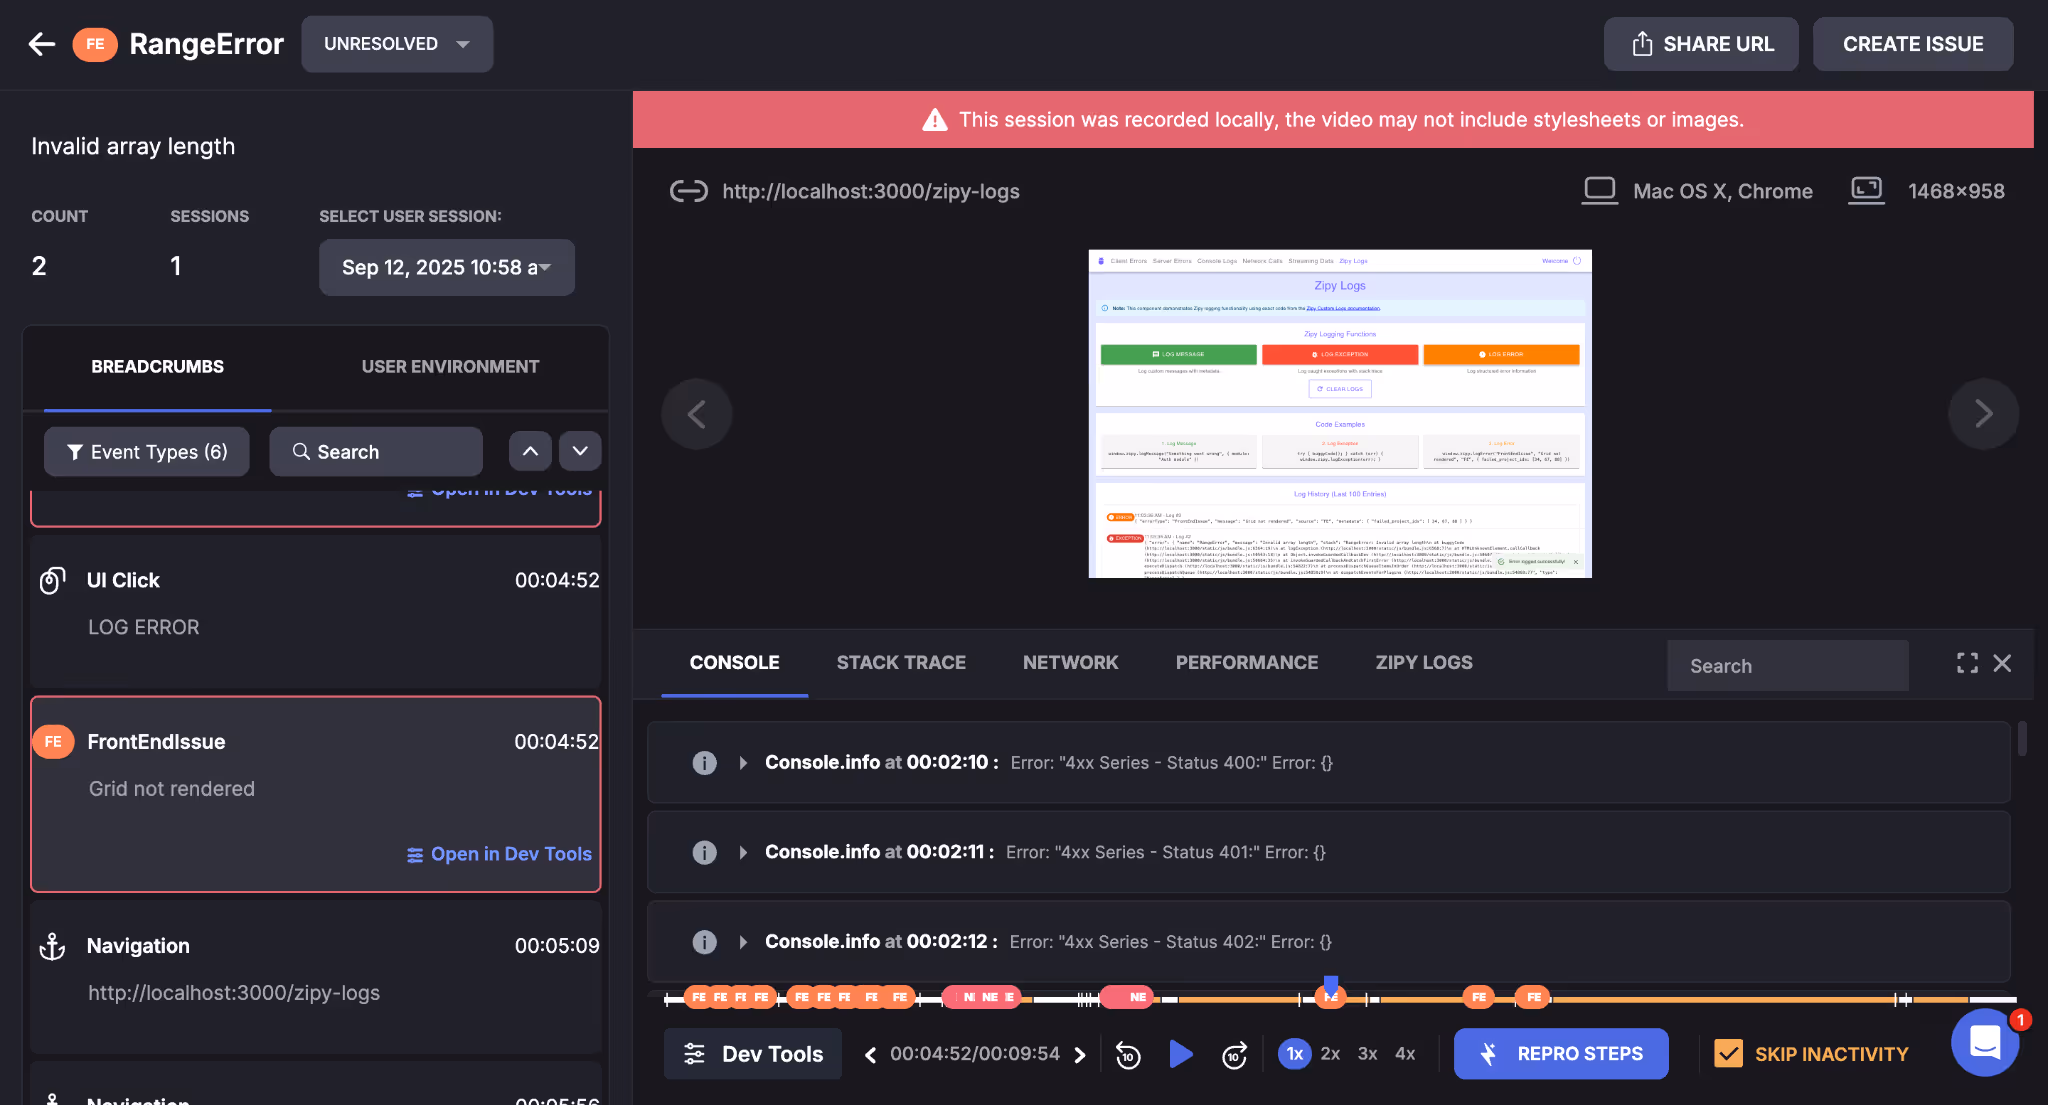This screenshot has width=2048, height=1105.
Task: Switch to the USER ENVIRONMENT tab
Action: 449,366
